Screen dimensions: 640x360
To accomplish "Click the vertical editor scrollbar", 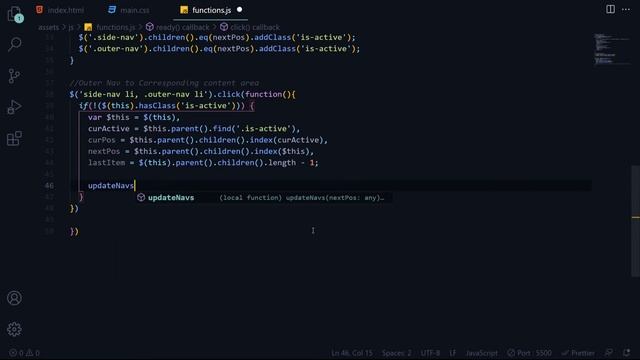I will click(636, 220).
